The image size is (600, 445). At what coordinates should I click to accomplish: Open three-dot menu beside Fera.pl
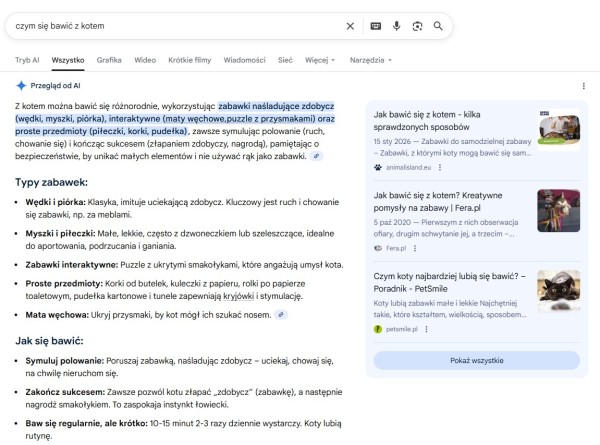point(415,248)
